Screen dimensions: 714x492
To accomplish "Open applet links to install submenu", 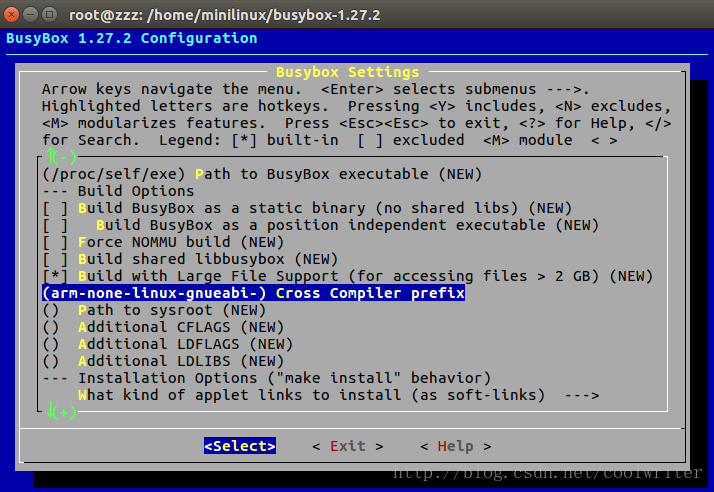I will [x=339, y=395].
